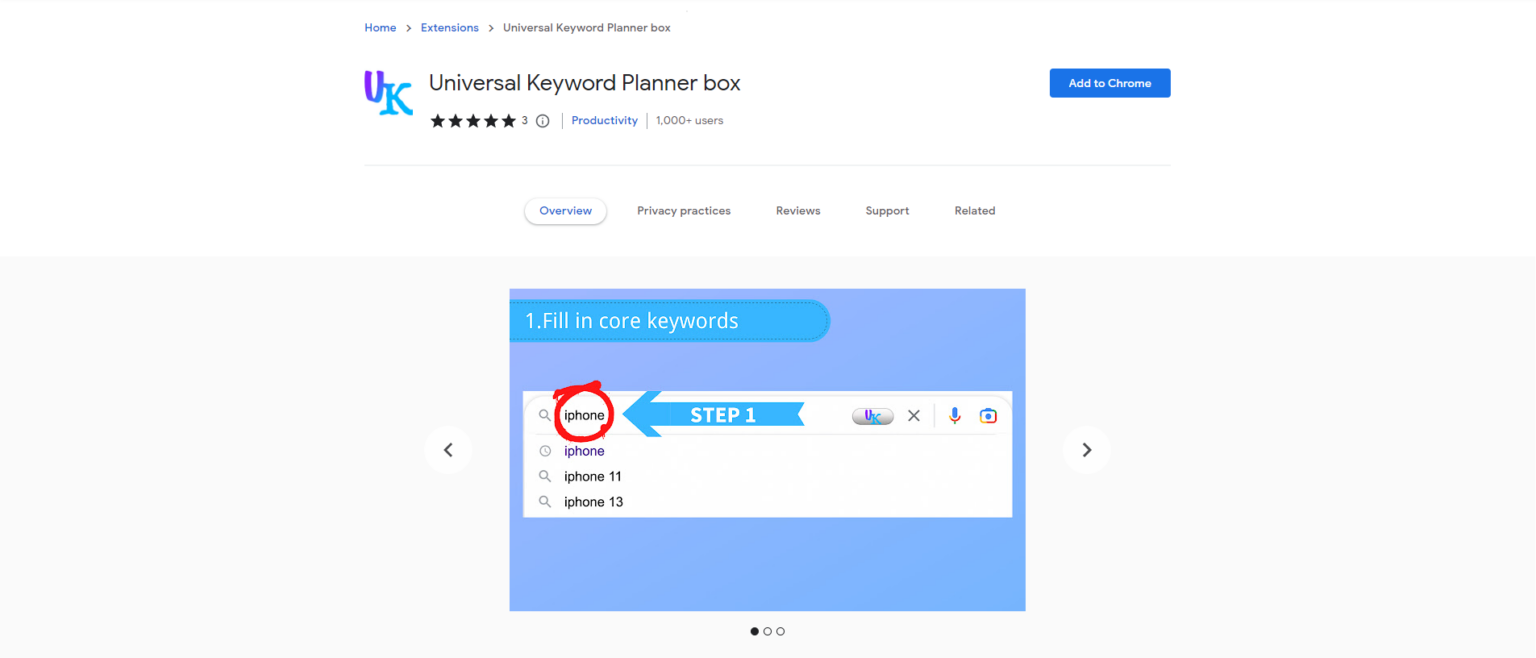The width and height of the screenshot is (1536, 658).
Task: Go back using the left carousel arrow
Action: (448, 449)
